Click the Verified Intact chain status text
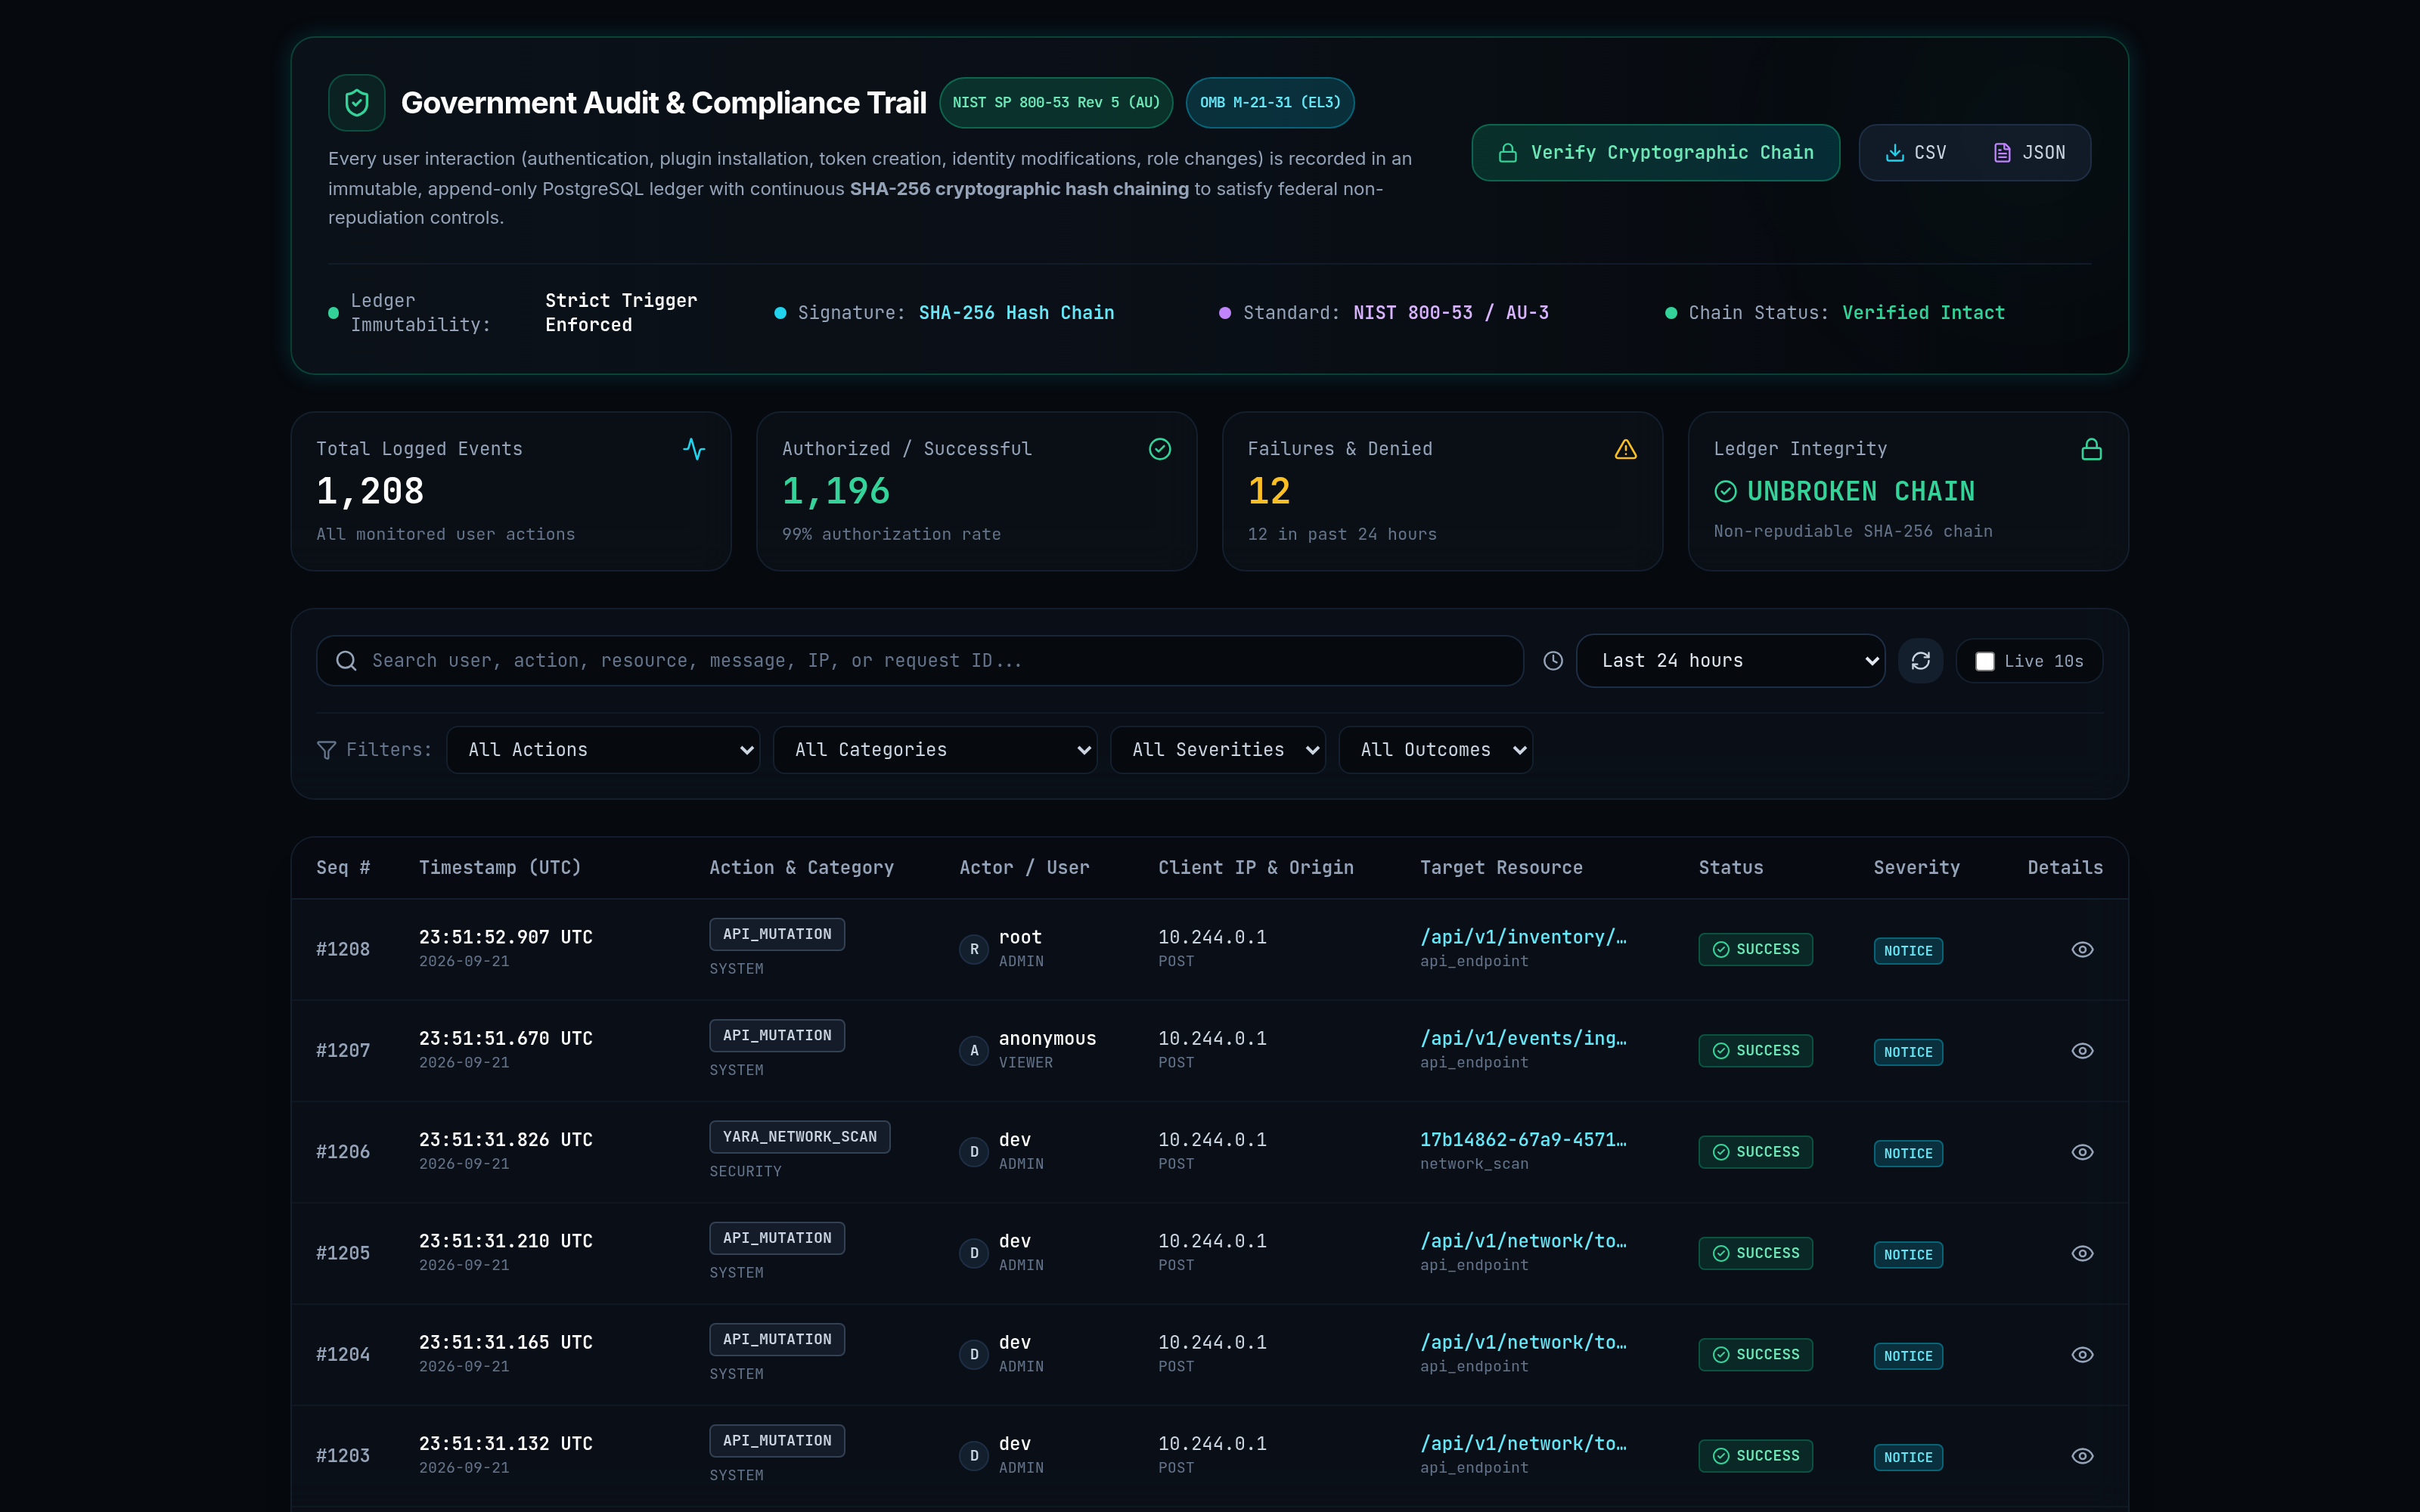This screenshot has width=2420, height=1512. 1923,313
